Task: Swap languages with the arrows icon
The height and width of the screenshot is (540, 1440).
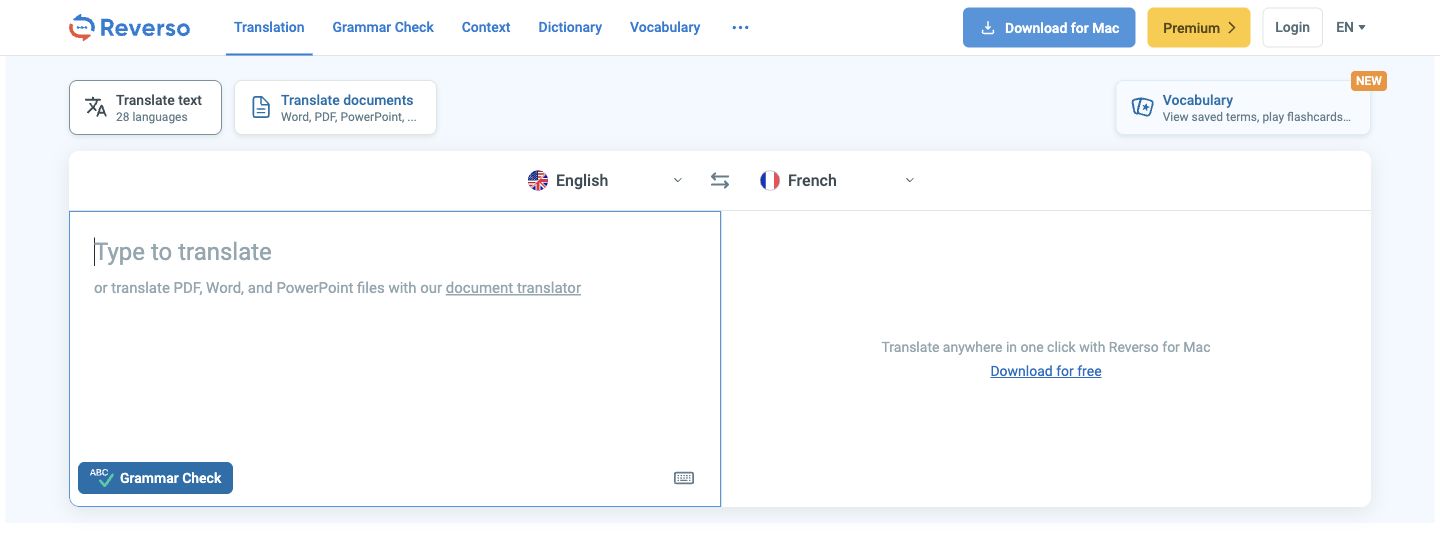Action: pos(720,181)
